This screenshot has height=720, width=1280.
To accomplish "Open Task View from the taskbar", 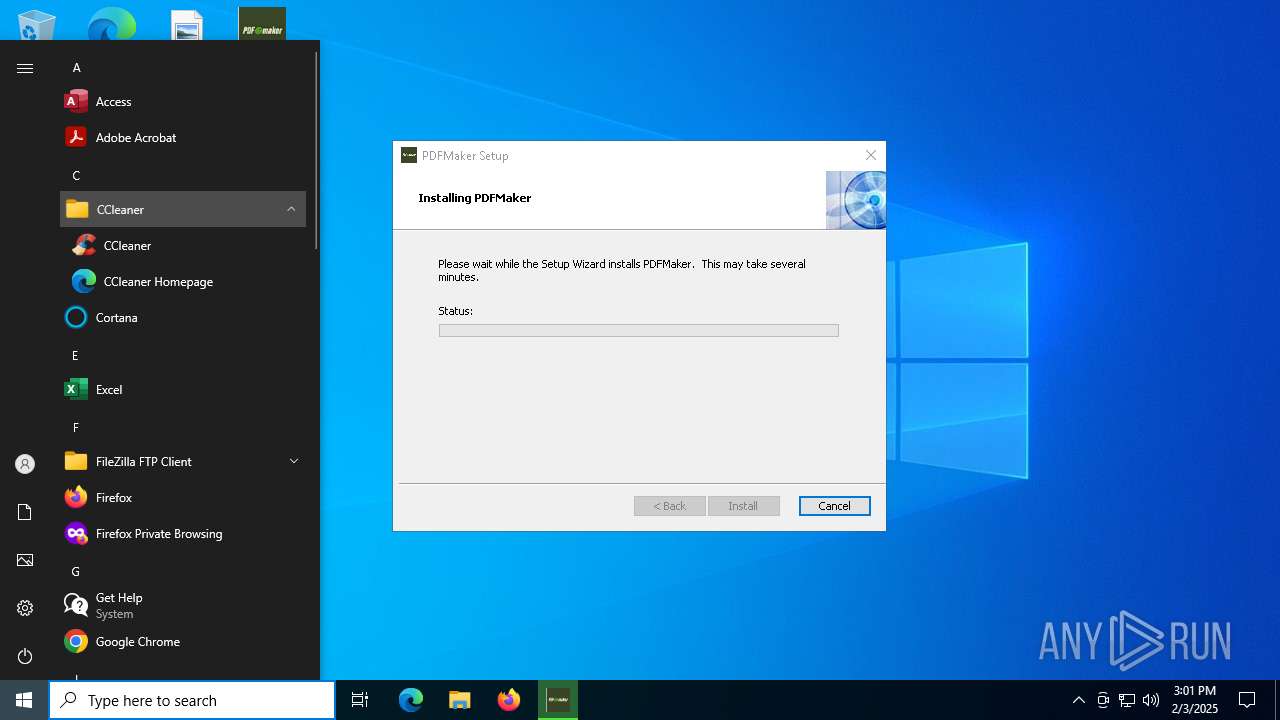I will coord(360,700).
